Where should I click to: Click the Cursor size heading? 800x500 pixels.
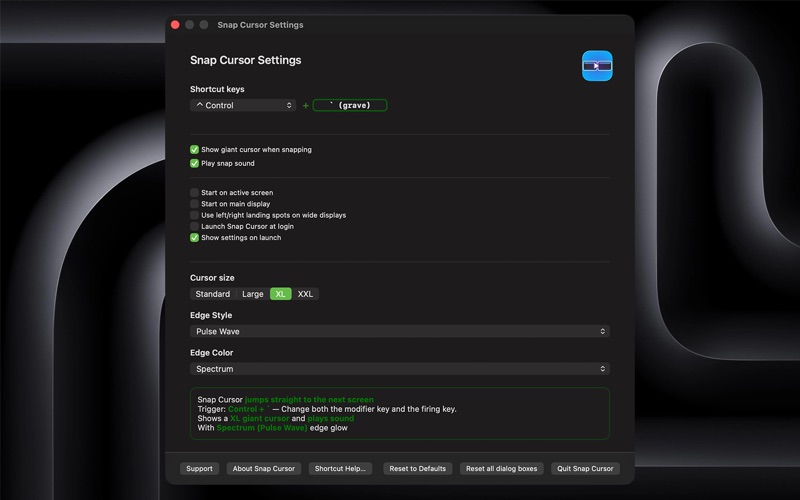[212, 278]
